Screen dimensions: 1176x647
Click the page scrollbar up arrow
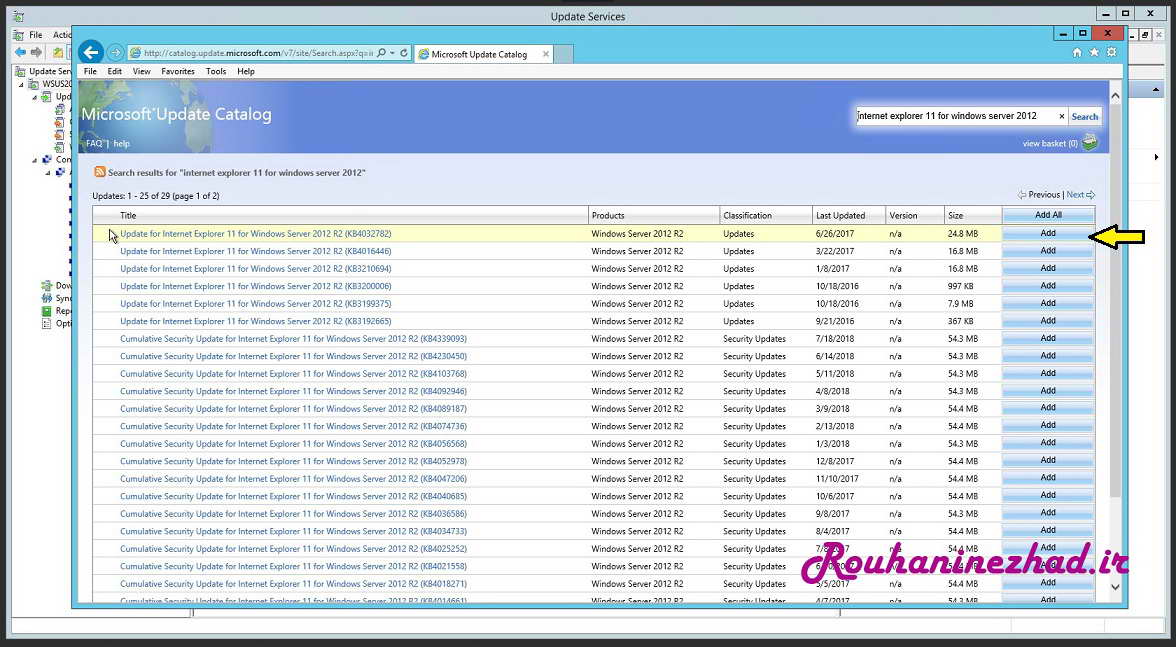point(1114,96)
